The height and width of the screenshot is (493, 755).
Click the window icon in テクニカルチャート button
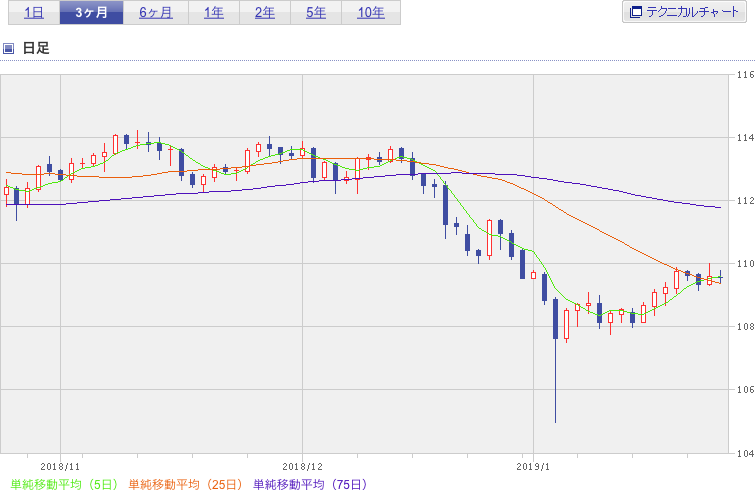pyautogui.click(x=636, y=12)
